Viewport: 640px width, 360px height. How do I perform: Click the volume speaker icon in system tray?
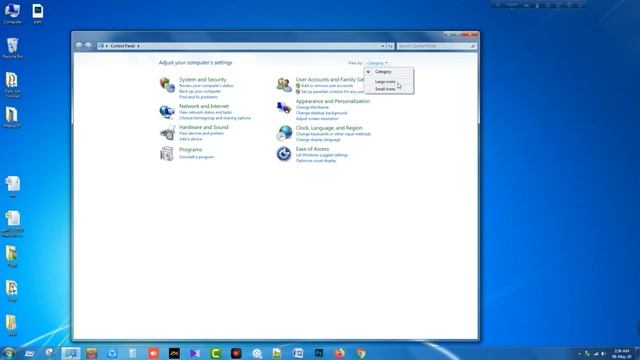(x=603, y=354)
